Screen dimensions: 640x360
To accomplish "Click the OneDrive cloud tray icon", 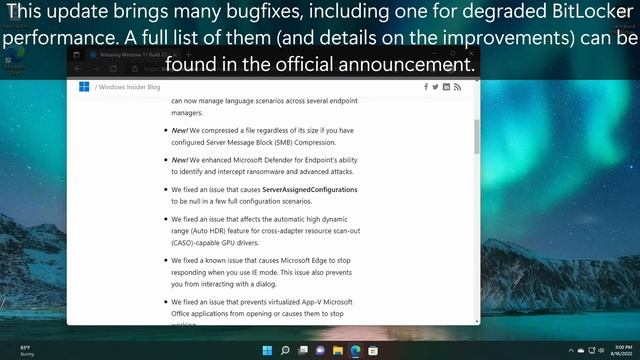I will 581,351.
